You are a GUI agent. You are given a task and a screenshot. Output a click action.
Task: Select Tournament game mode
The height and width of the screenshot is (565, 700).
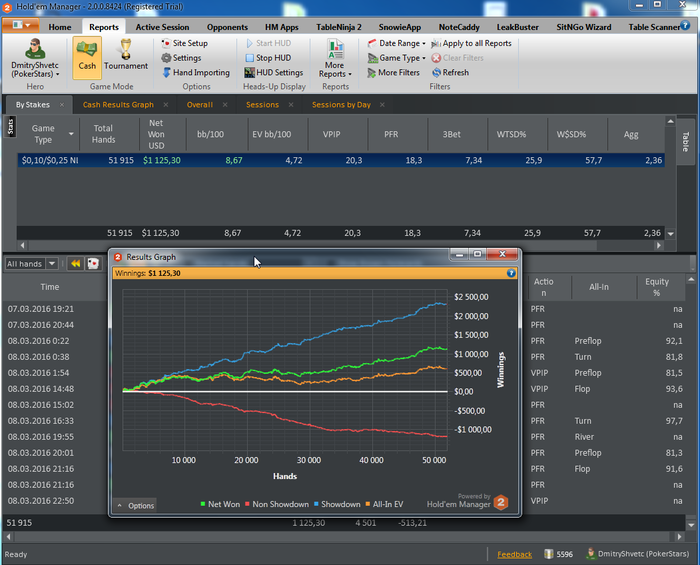point(126,55)
